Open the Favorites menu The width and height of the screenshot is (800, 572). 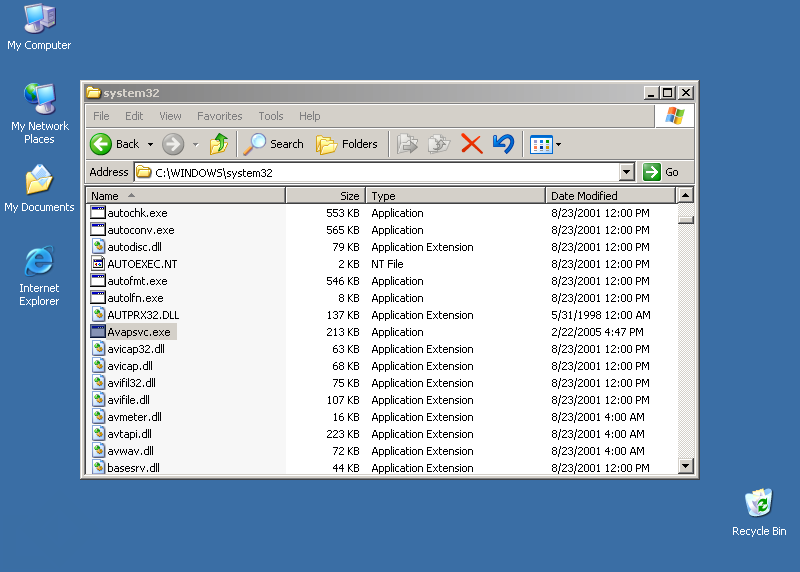pos(219,116)
